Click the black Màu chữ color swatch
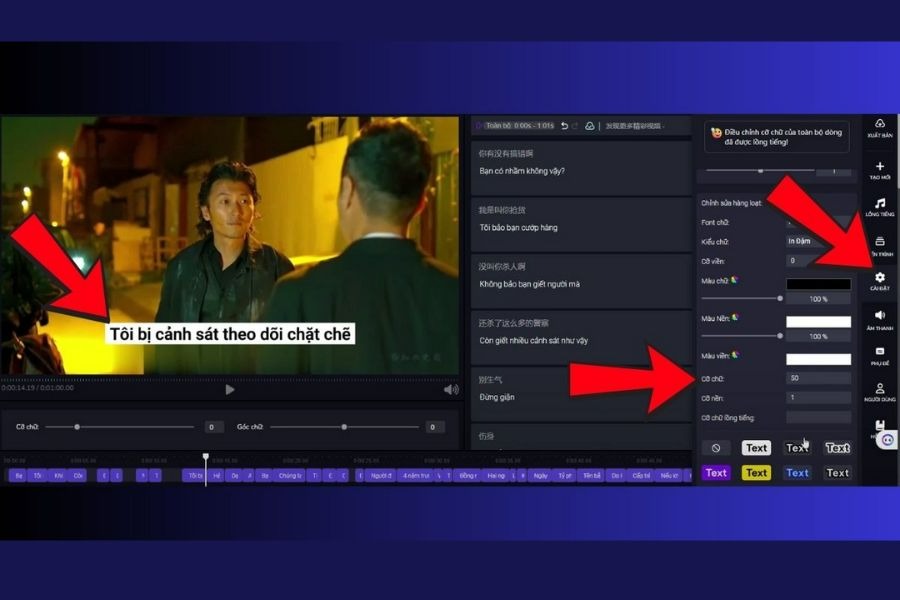This screenshot has width=900, height=600. 818,284
